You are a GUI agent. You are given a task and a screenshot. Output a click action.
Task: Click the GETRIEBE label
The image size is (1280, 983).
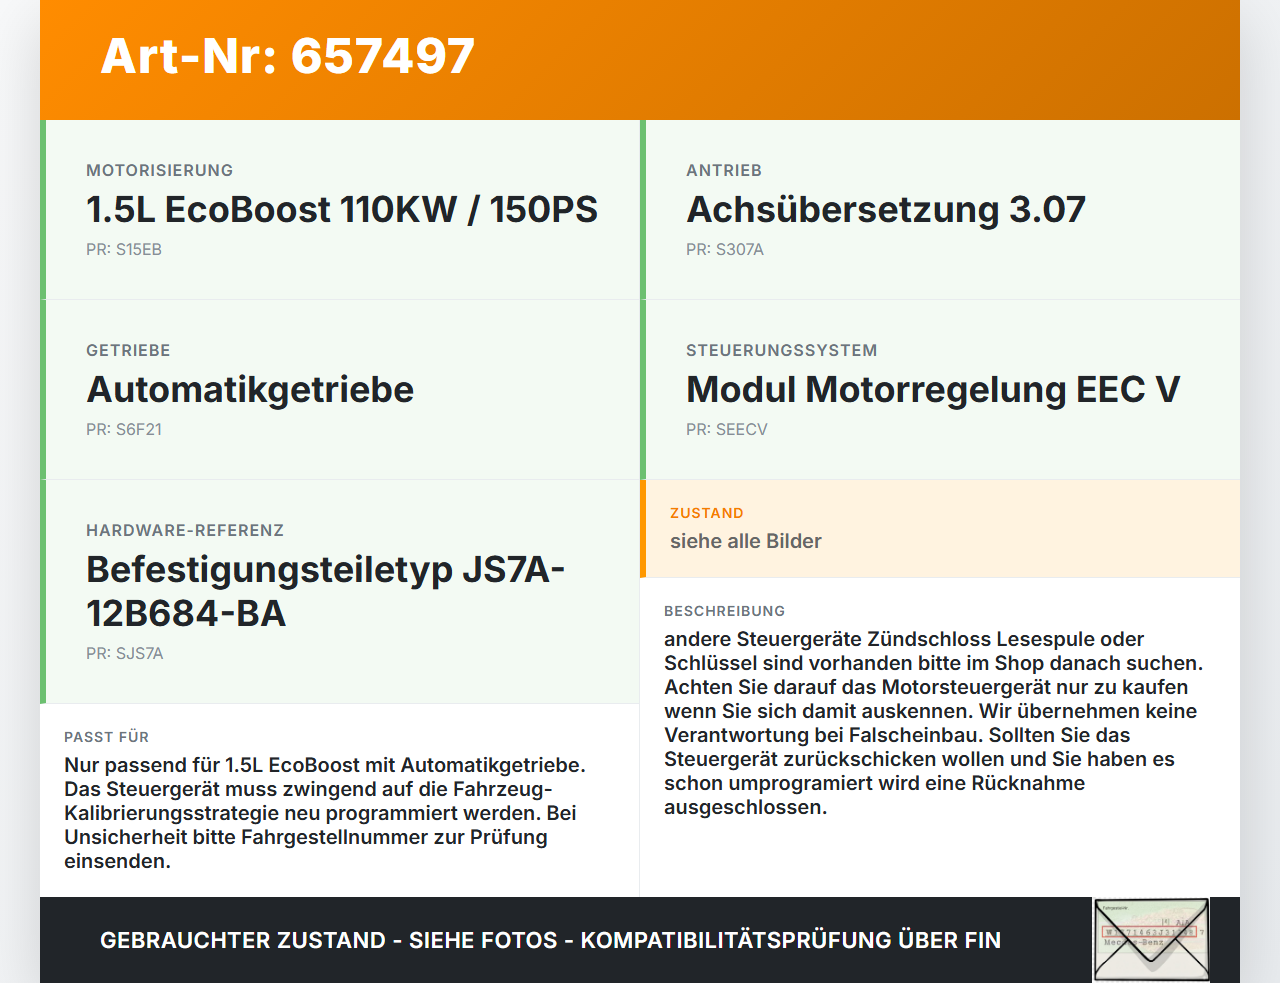(128, 350)
